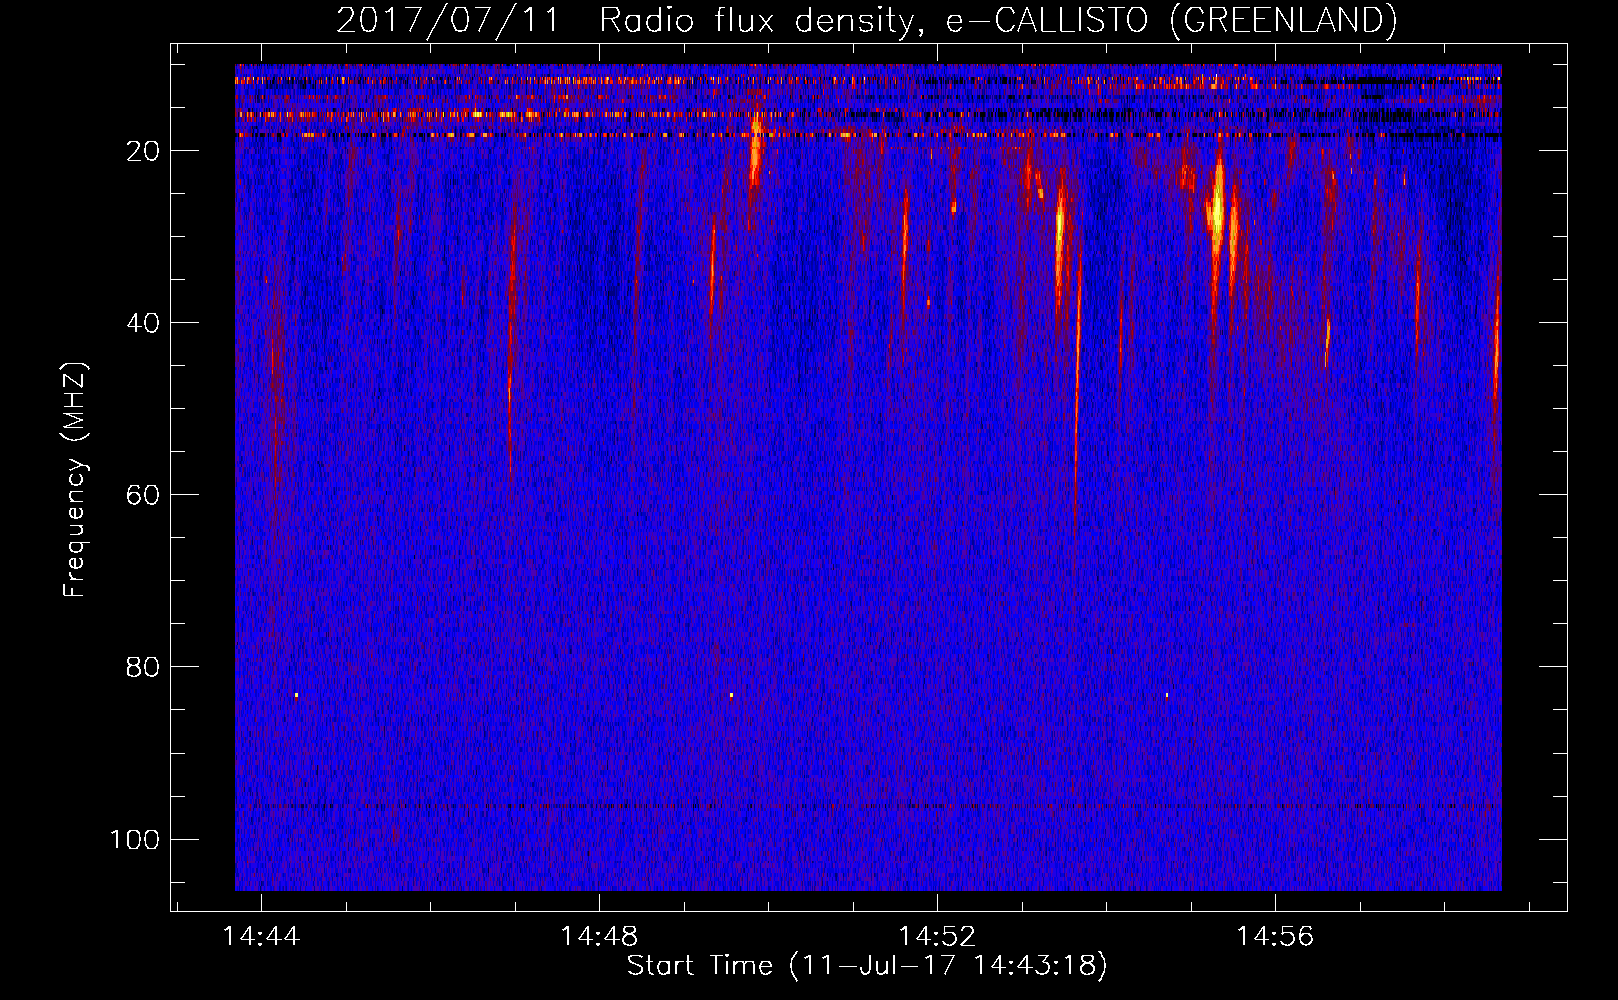Click the 20 MHz frequency tick label

pyautogui.click(x=143, y=151)
